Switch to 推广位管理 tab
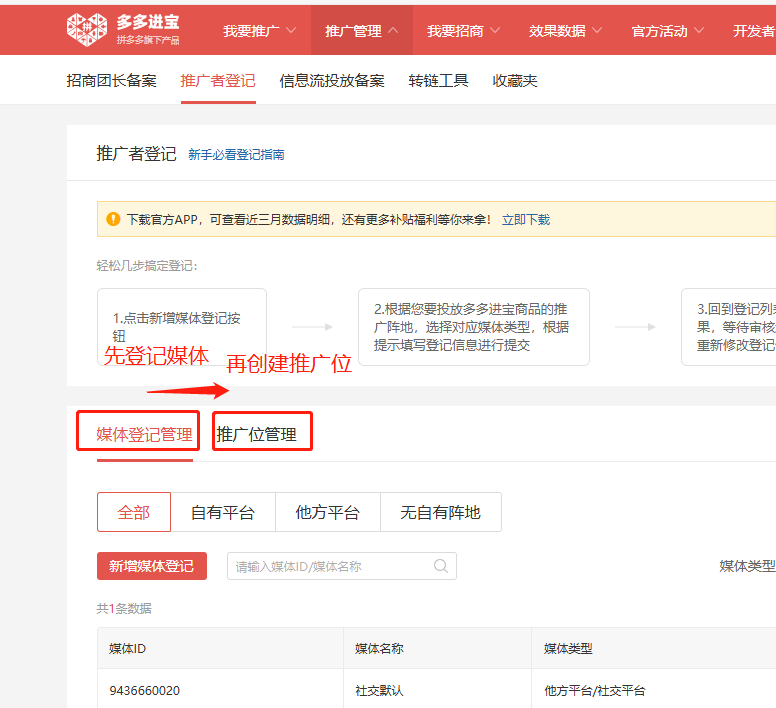776x708 pixels. [257, 434]
